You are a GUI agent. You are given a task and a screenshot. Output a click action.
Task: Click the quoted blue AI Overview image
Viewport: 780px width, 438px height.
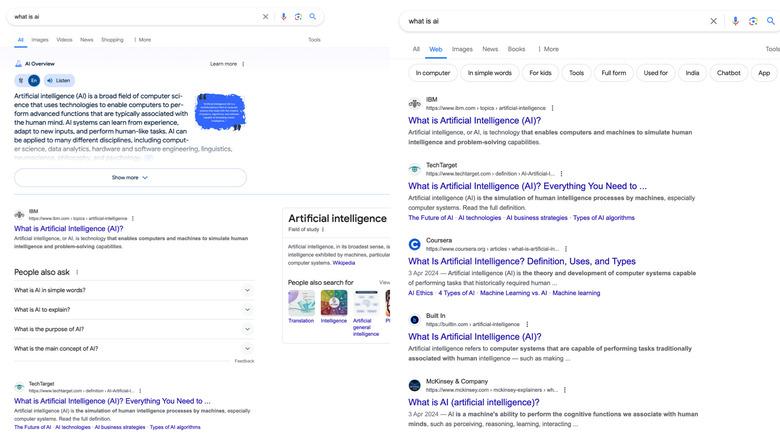pos(220,112)
